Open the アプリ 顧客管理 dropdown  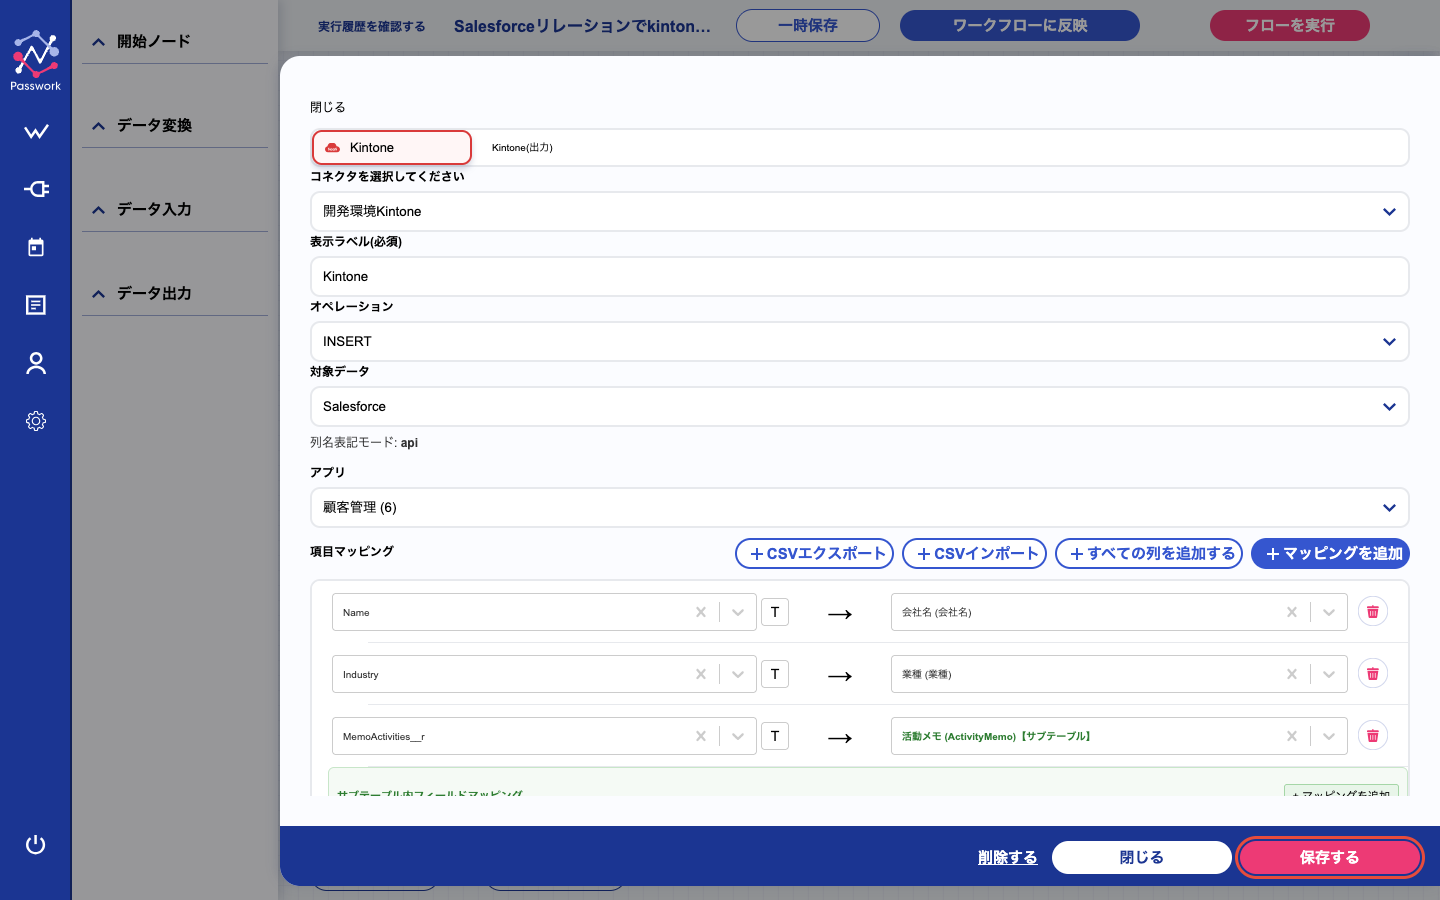click(860, 508)
